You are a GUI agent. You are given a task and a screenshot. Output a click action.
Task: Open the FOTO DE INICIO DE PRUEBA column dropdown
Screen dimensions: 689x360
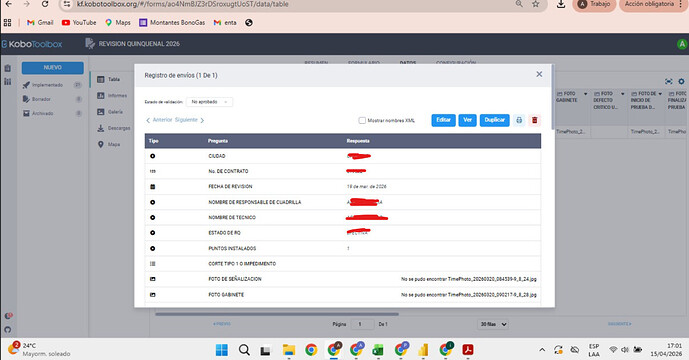[660, 94]
